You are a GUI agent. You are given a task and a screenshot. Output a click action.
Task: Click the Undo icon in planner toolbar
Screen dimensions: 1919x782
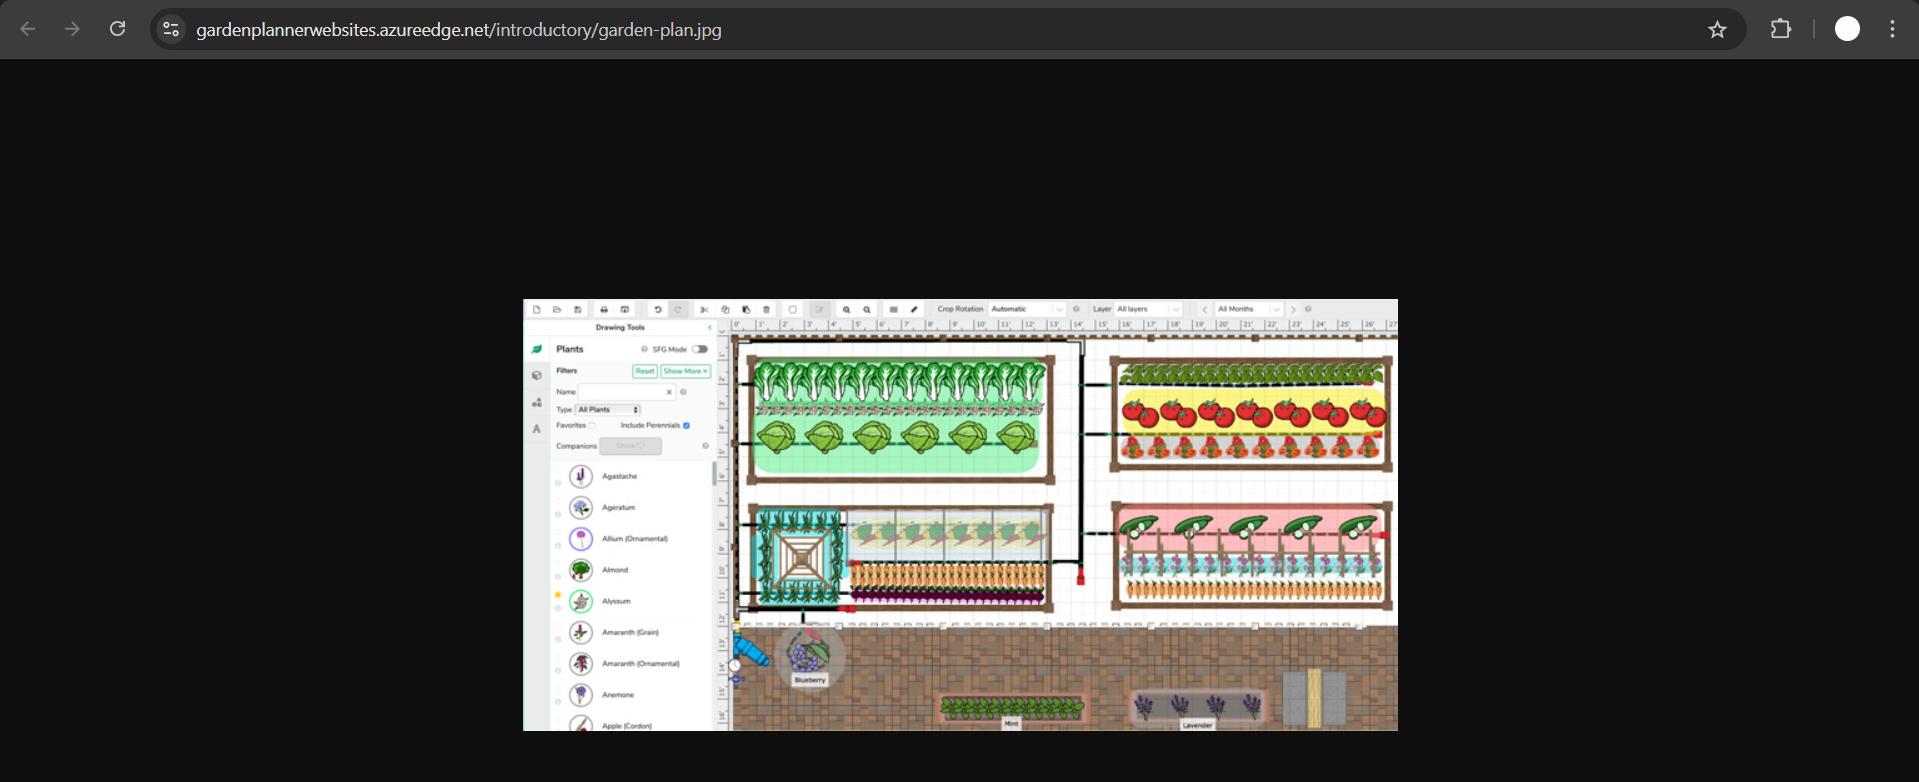click(x=658, y=310)
